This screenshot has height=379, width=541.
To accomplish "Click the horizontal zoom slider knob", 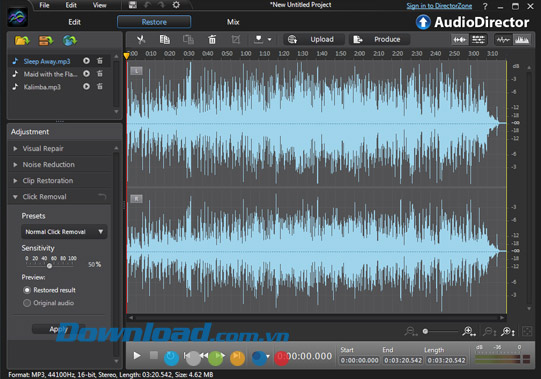I will click(425, 331).
